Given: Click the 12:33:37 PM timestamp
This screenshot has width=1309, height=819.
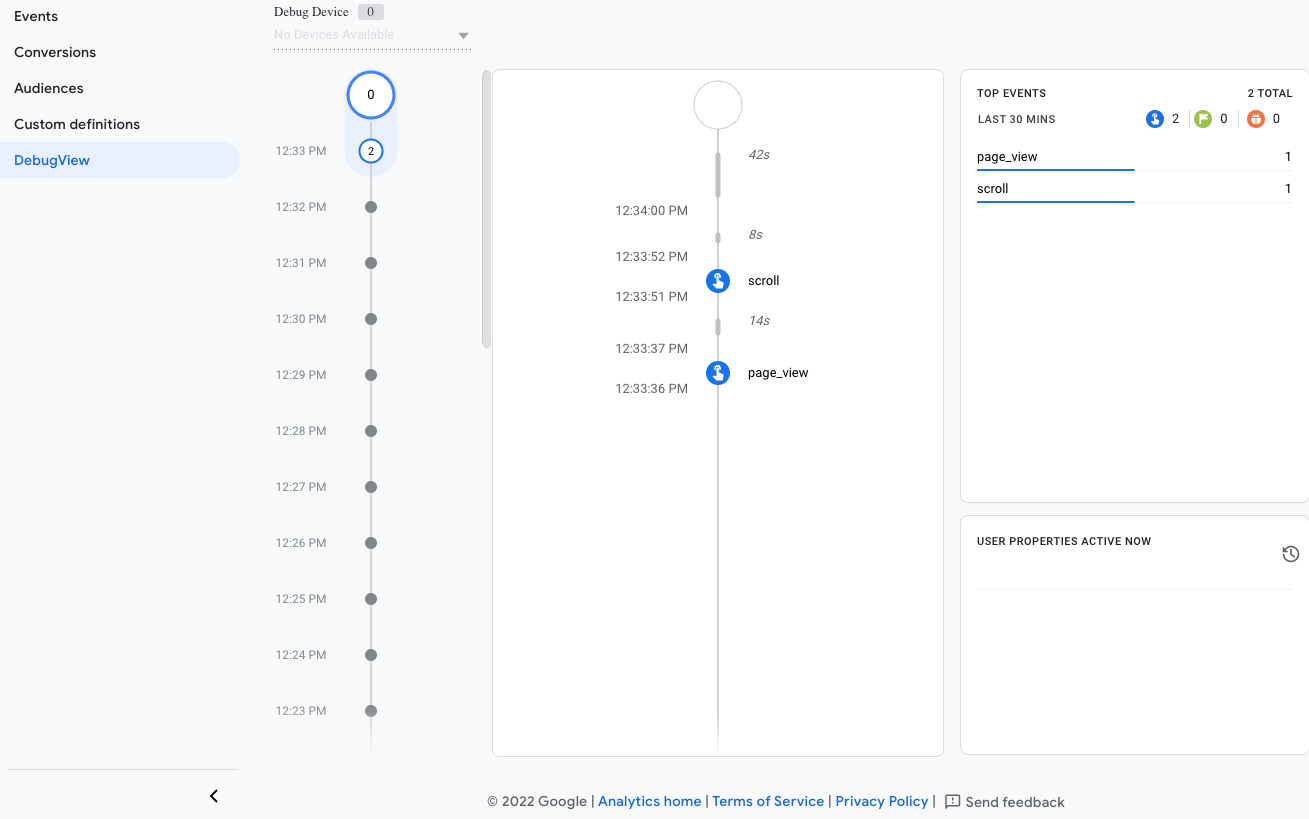Looking at the screenshot, I should 652,349.
